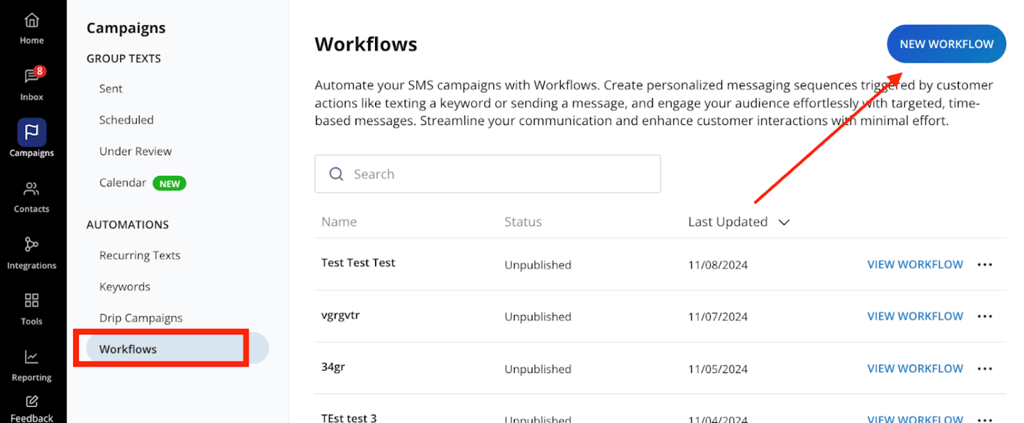1024x423 pixels.
Task: Open Scheduled group texts
Action: (x=127, y=120)
